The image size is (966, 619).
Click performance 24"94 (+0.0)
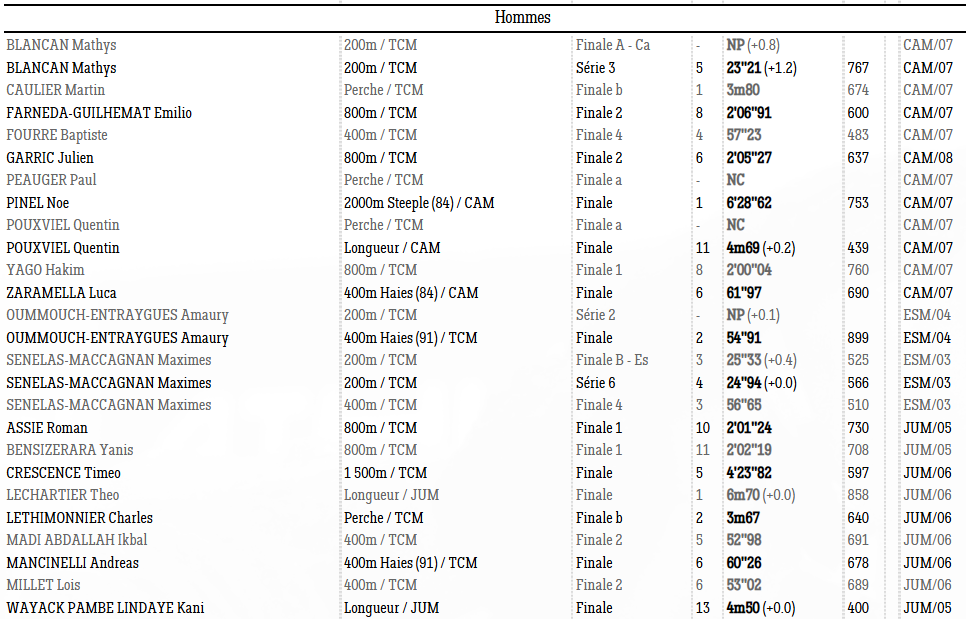click(761, 382)
